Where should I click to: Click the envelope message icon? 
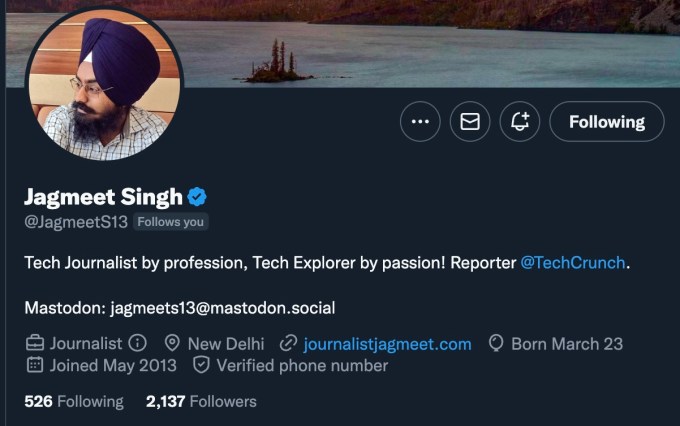(x=470, y=122)
